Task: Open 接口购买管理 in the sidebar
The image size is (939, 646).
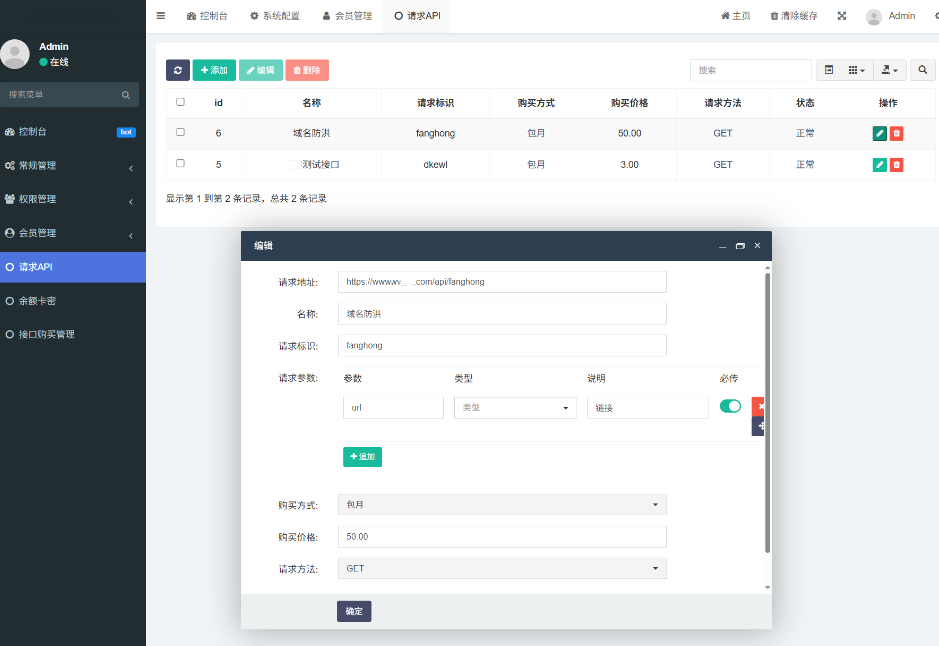Action: [x=72, y=335]
